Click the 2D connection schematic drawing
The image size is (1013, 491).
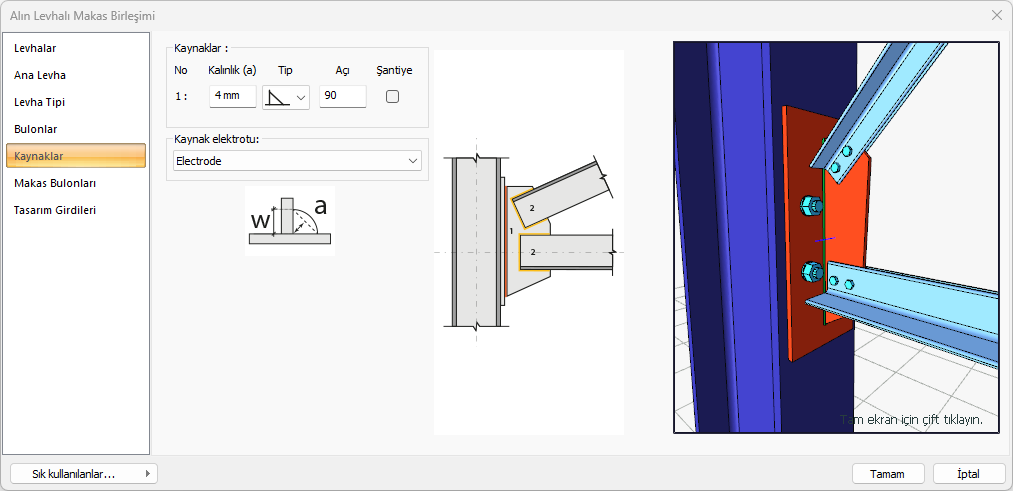(x=529, y=242)
